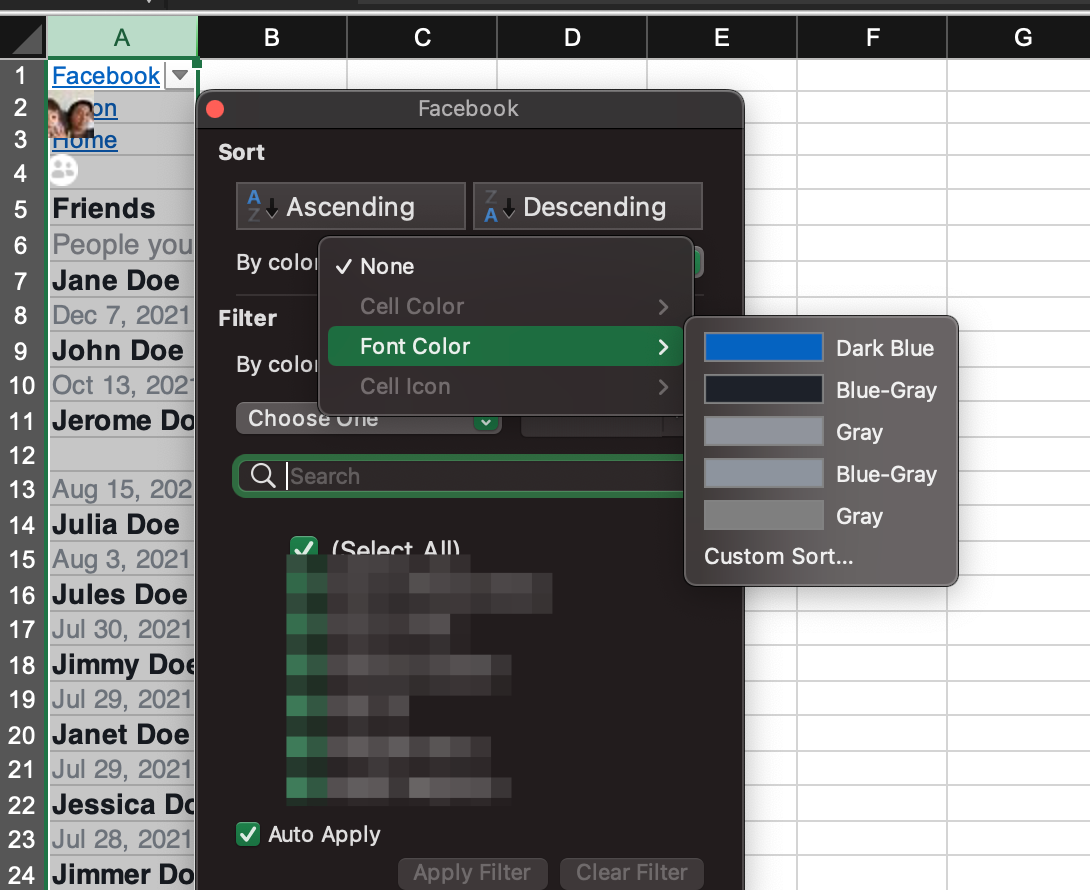Click the People you cell in row 6
The width and height of the screenshot is (1090, 890).
[122, 245]
